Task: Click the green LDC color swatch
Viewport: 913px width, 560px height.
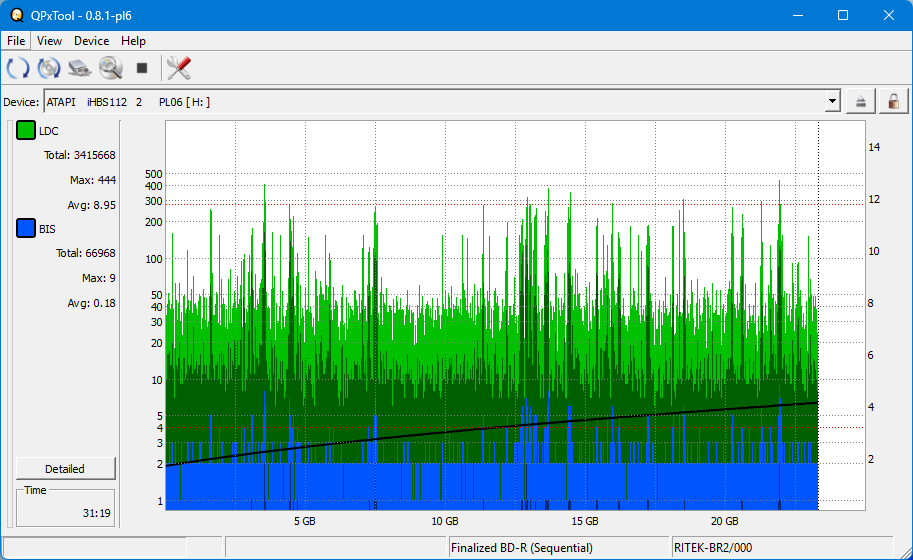Action: coord(26,131)
